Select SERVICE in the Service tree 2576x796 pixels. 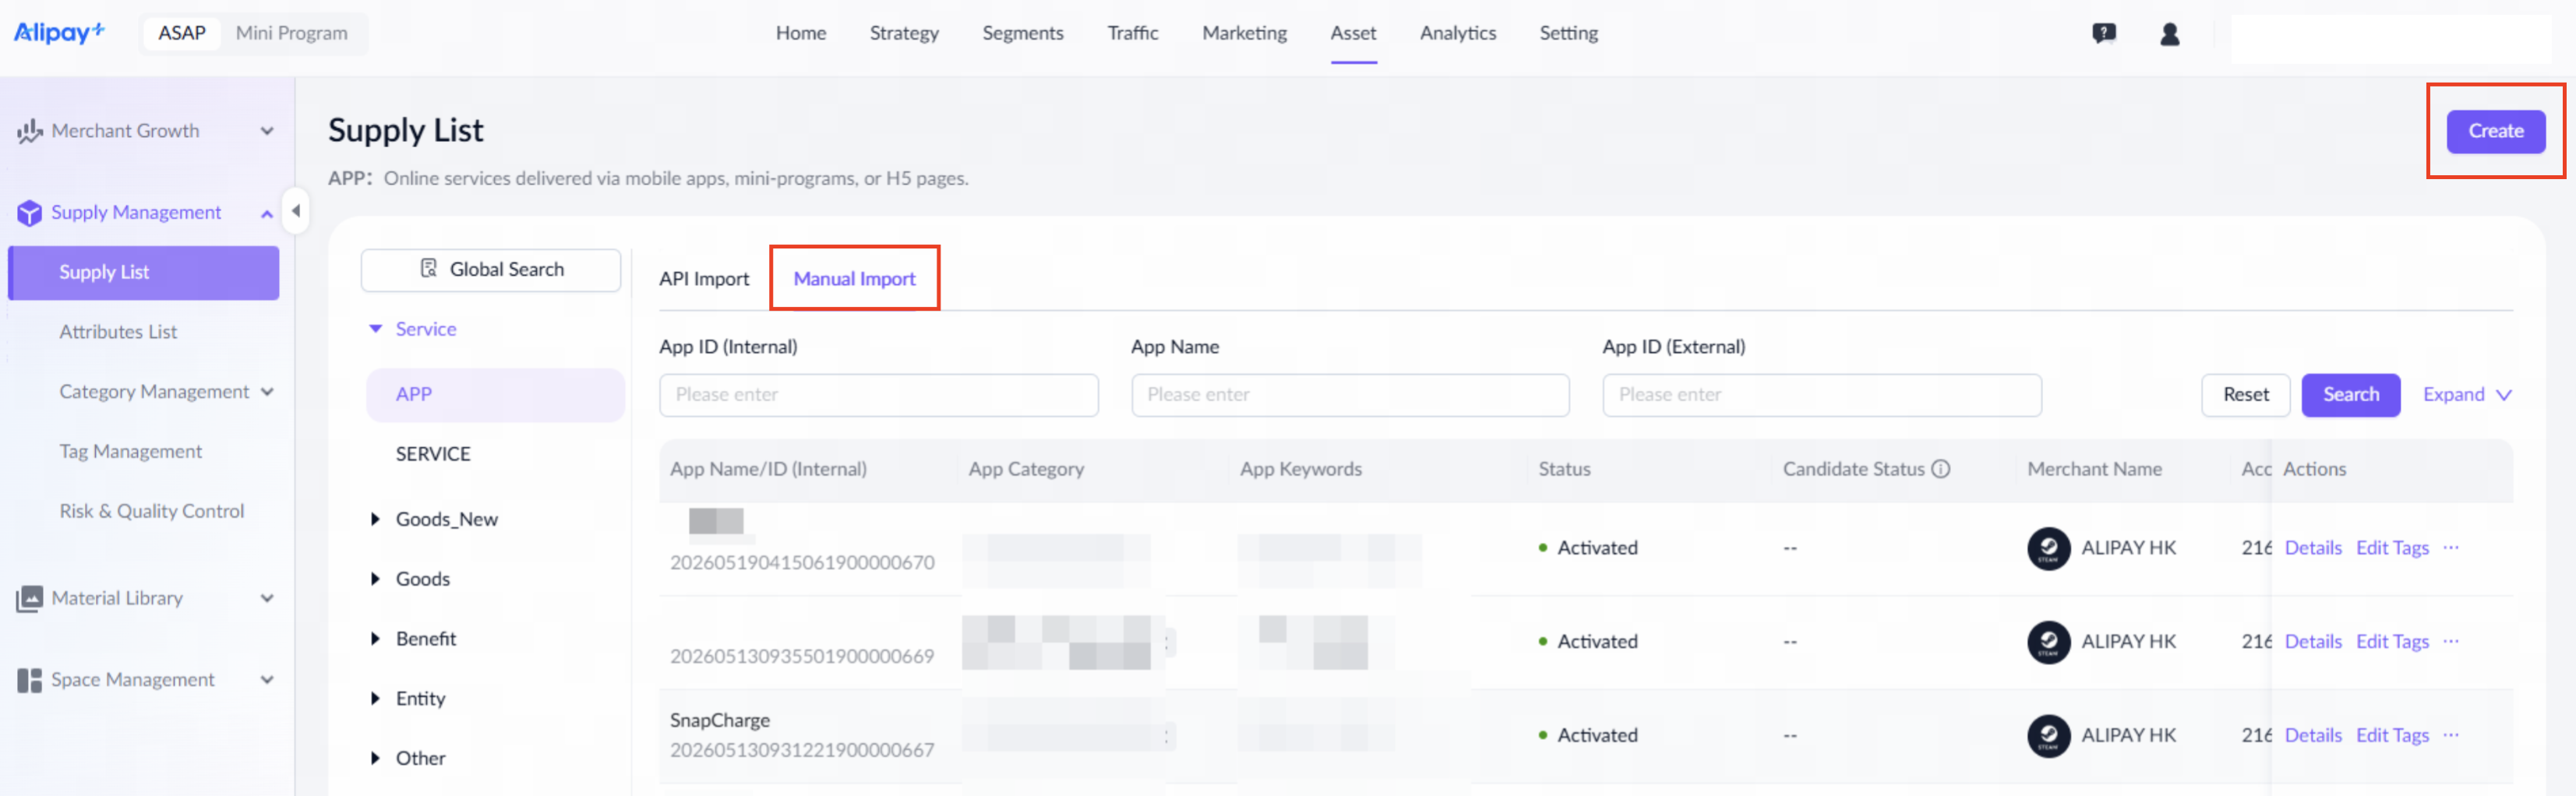433,455
